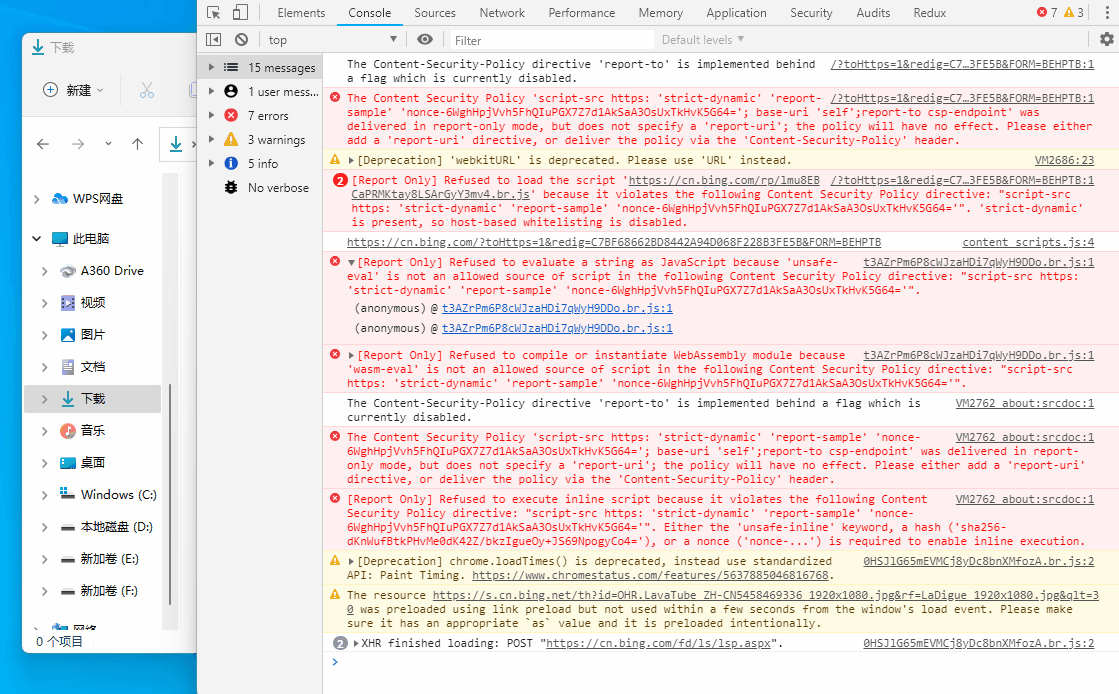The image size is (1119, 694).
Task: Select 文档 folder in explorer
Action: [93, 367]
